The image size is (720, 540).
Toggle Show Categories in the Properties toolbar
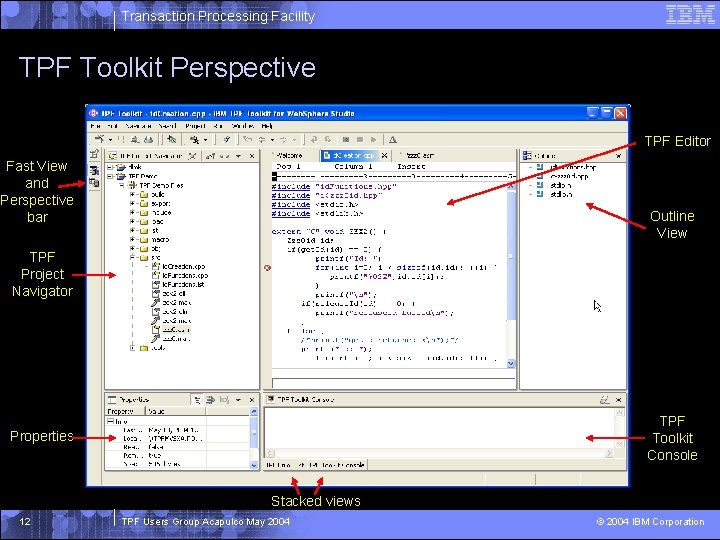197,400
